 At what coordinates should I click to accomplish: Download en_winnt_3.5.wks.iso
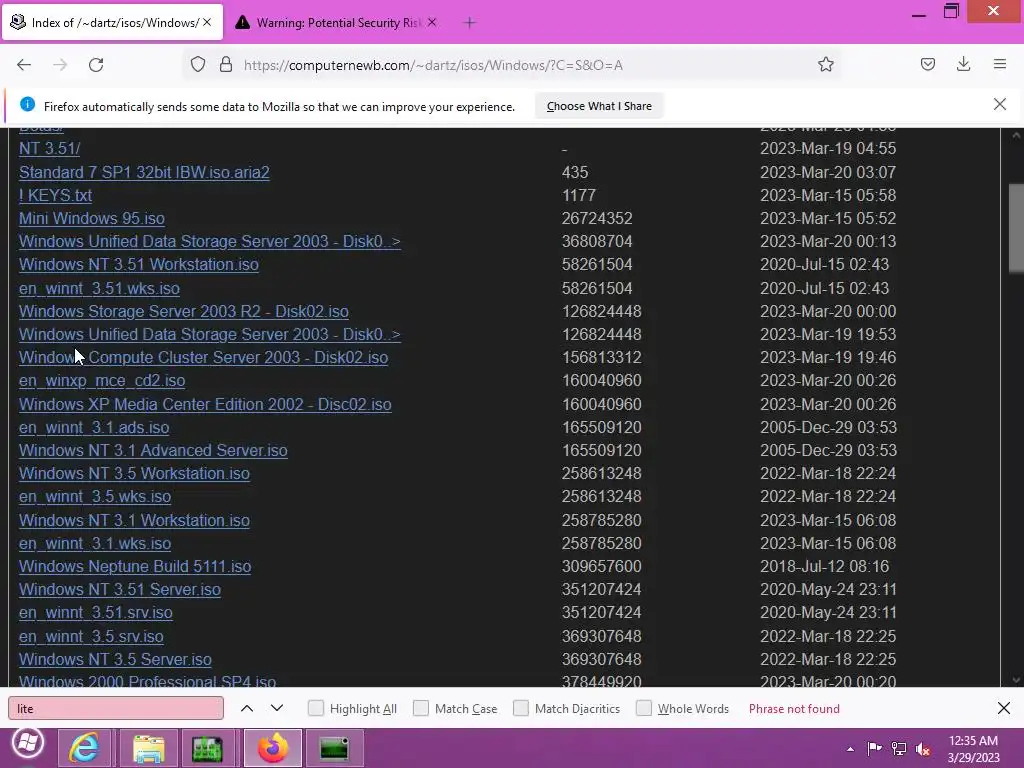coord(95,496)
